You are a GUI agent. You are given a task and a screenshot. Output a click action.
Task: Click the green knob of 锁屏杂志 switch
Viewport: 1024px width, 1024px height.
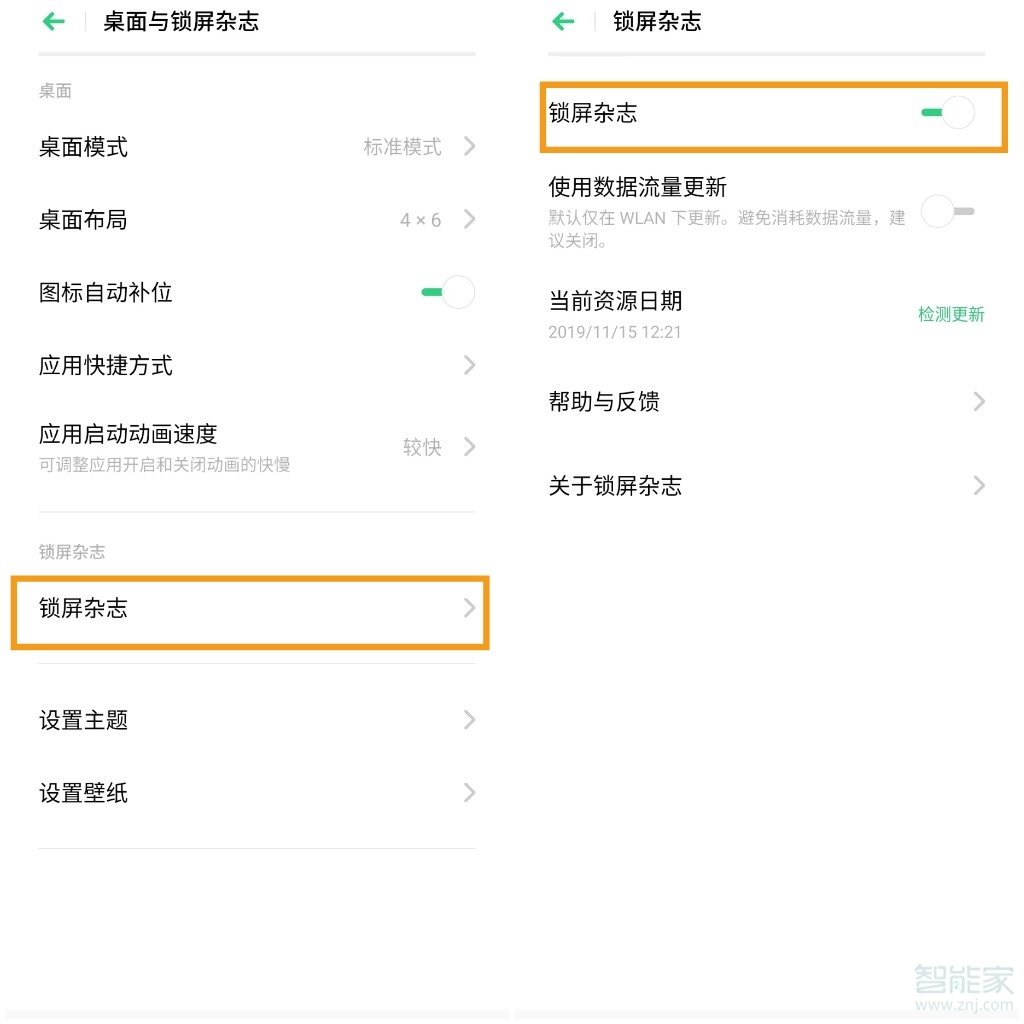(x=932, y=113)
